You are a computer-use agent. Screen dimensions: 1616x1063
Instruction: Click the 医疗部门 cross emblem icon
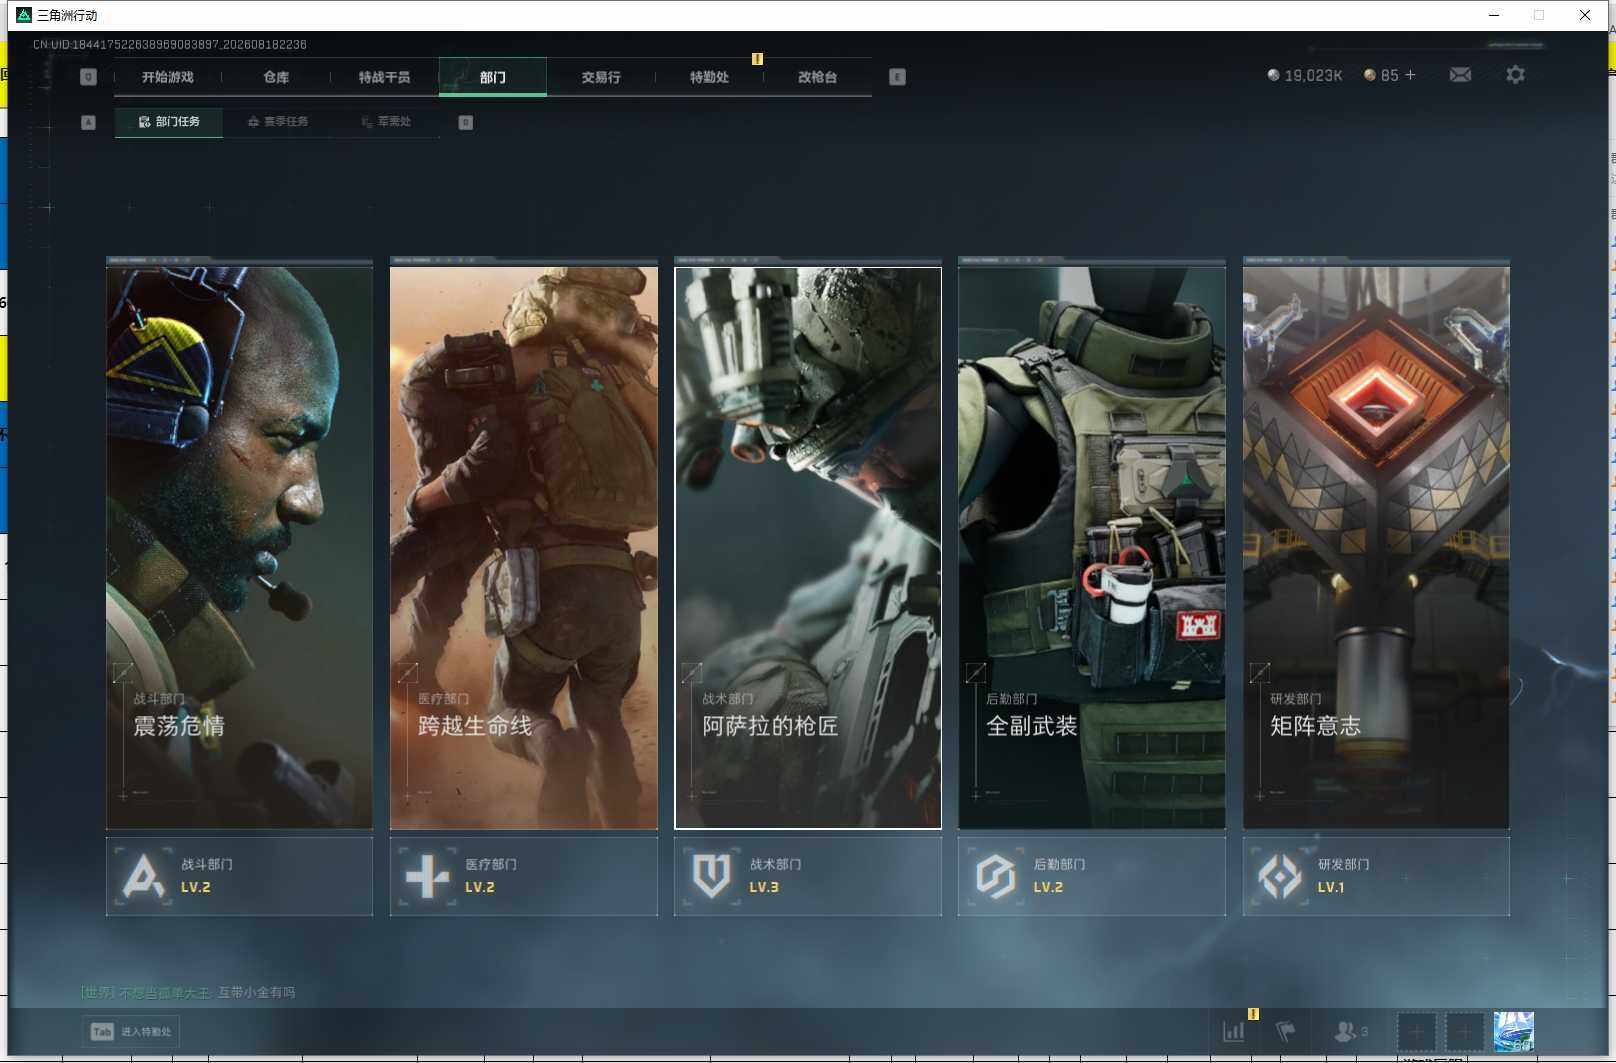427,876
